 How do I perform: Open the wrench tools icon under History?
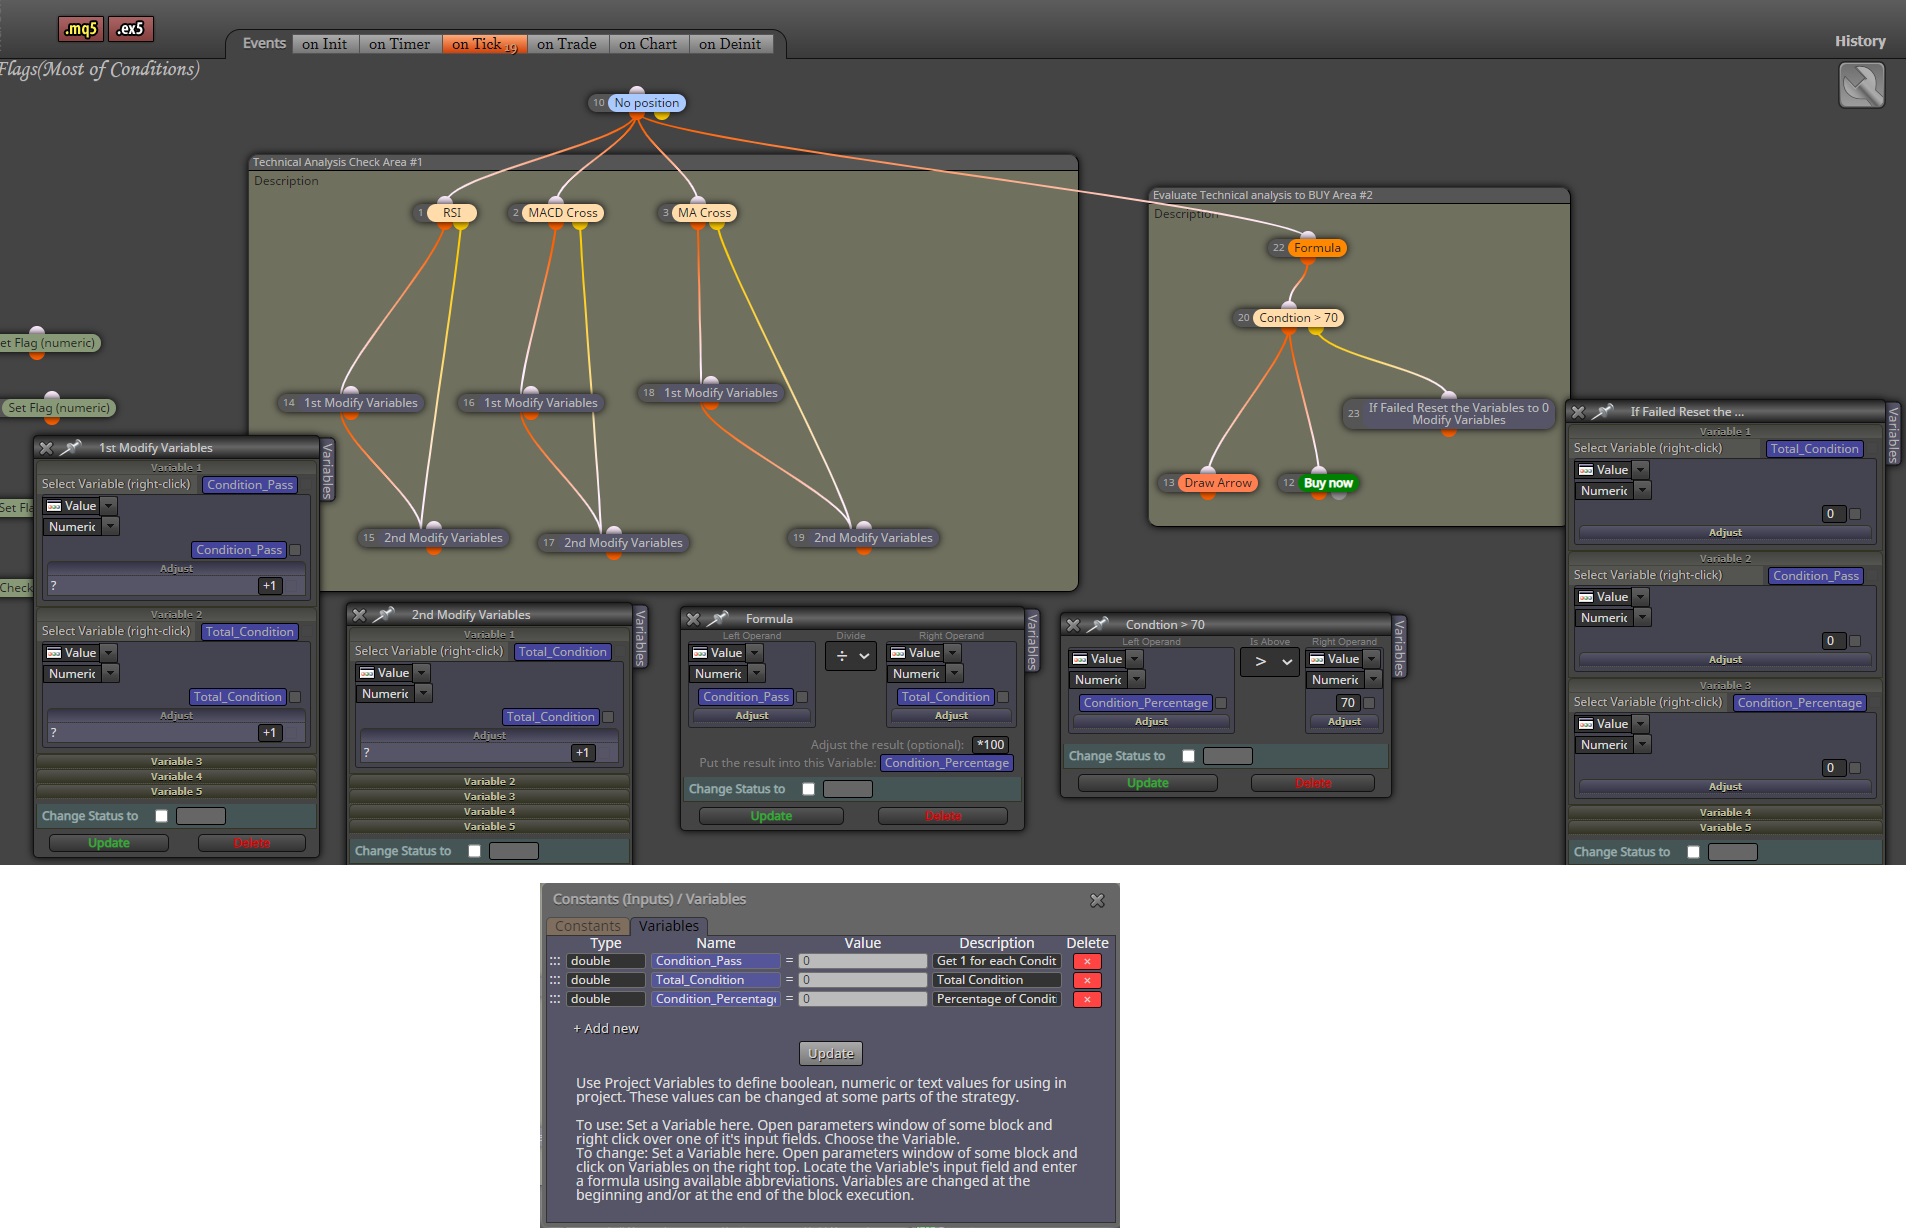1861,85
